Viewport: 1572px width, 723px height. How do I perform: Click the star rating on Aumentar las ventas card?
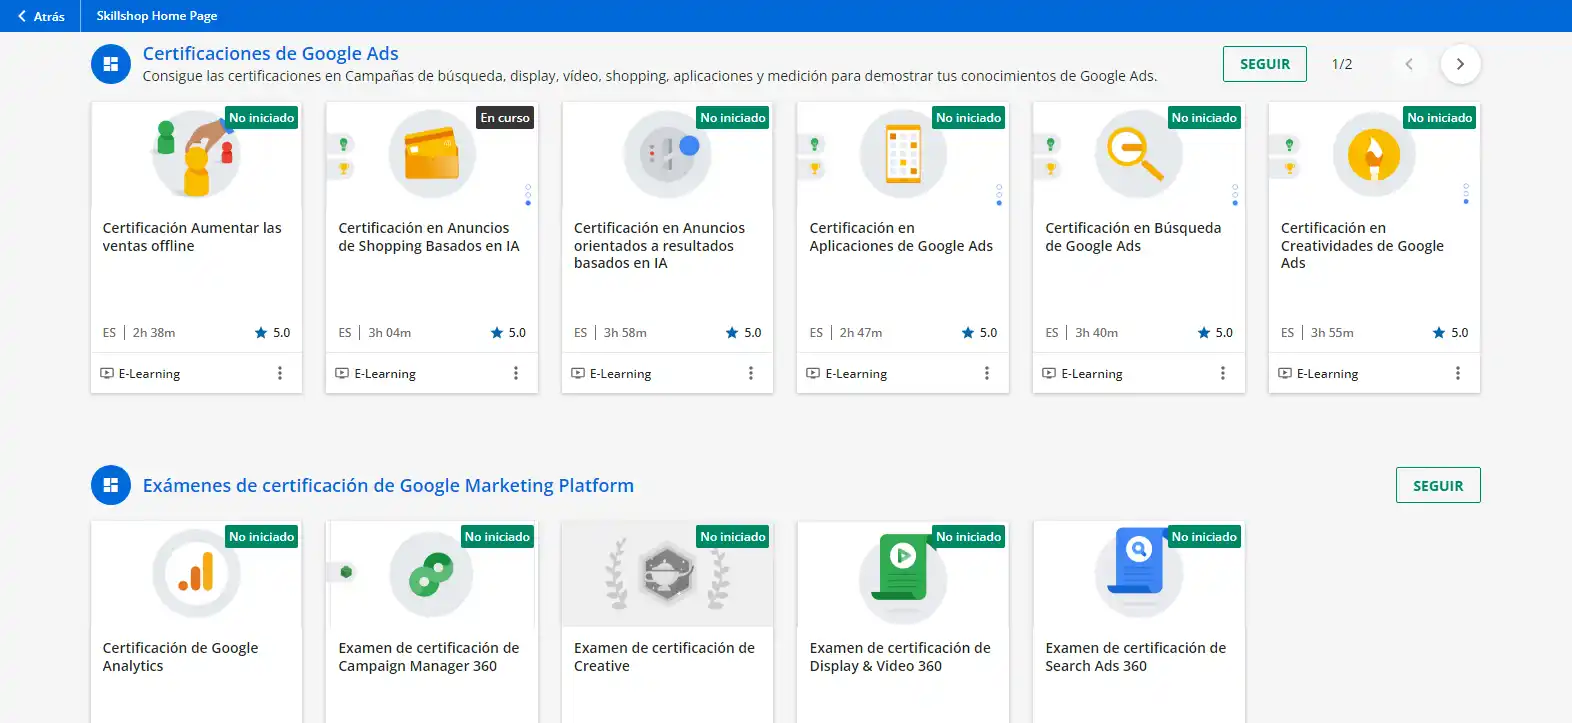272,333
